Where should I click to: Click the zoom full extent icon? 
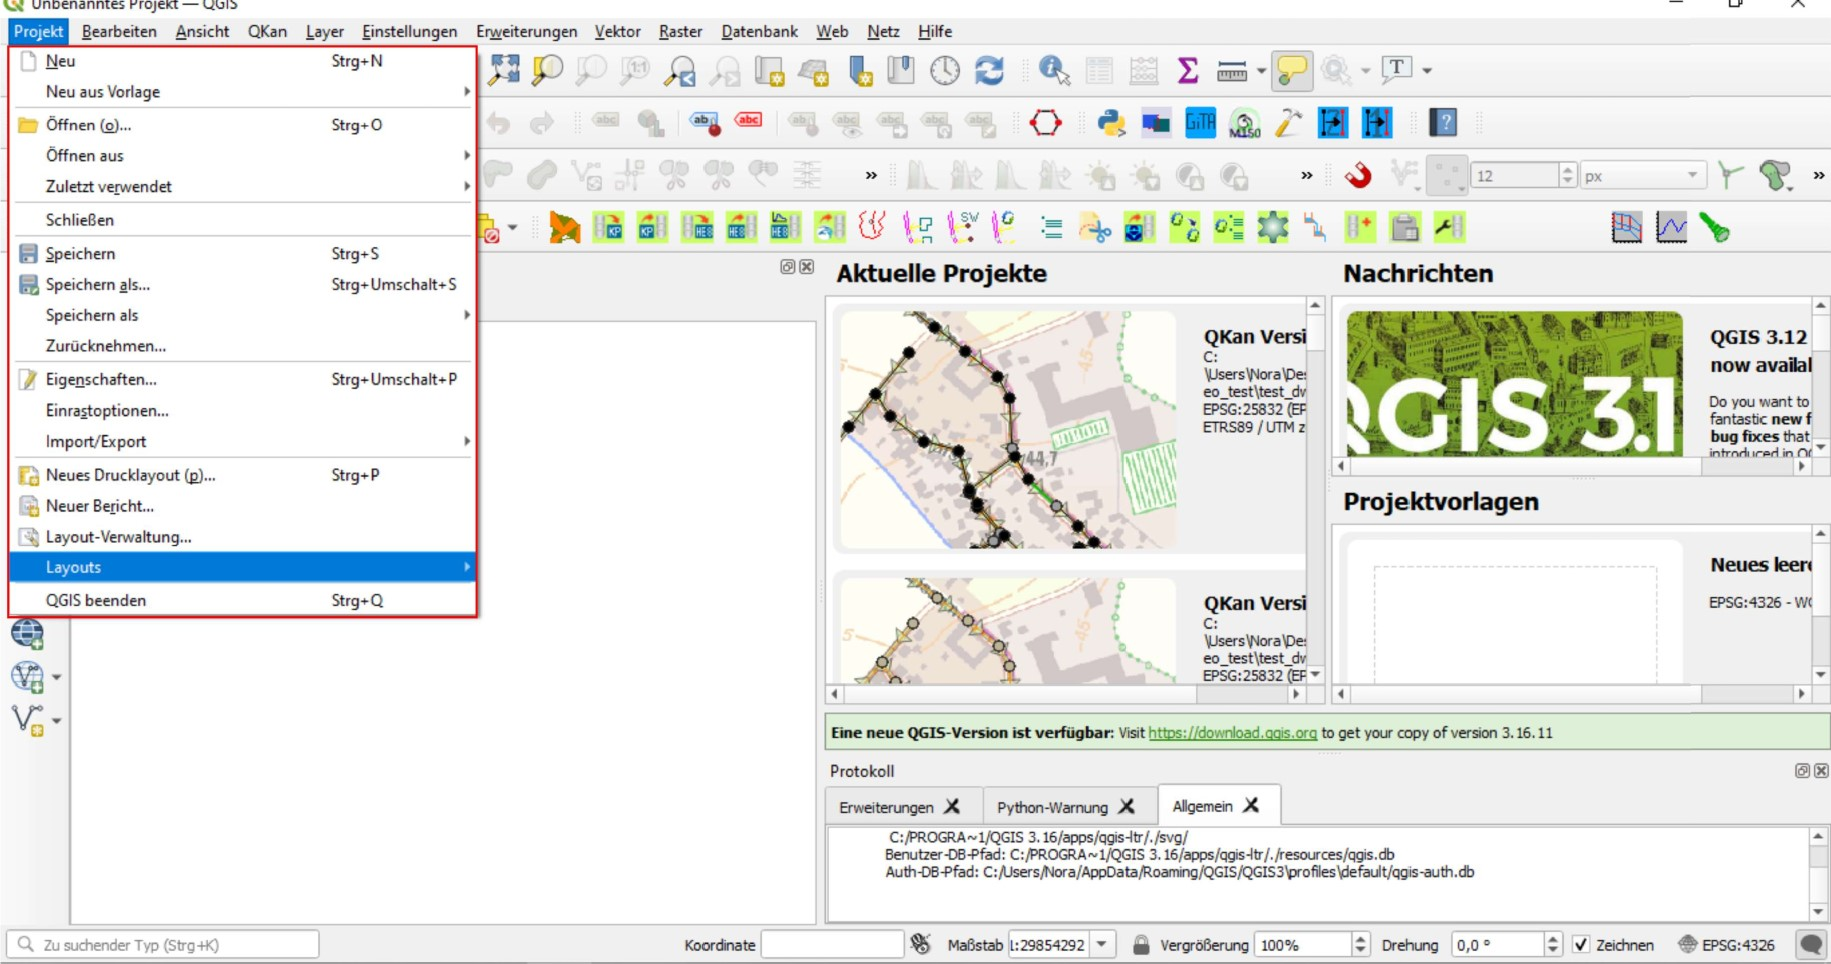(x=504, y=70)
